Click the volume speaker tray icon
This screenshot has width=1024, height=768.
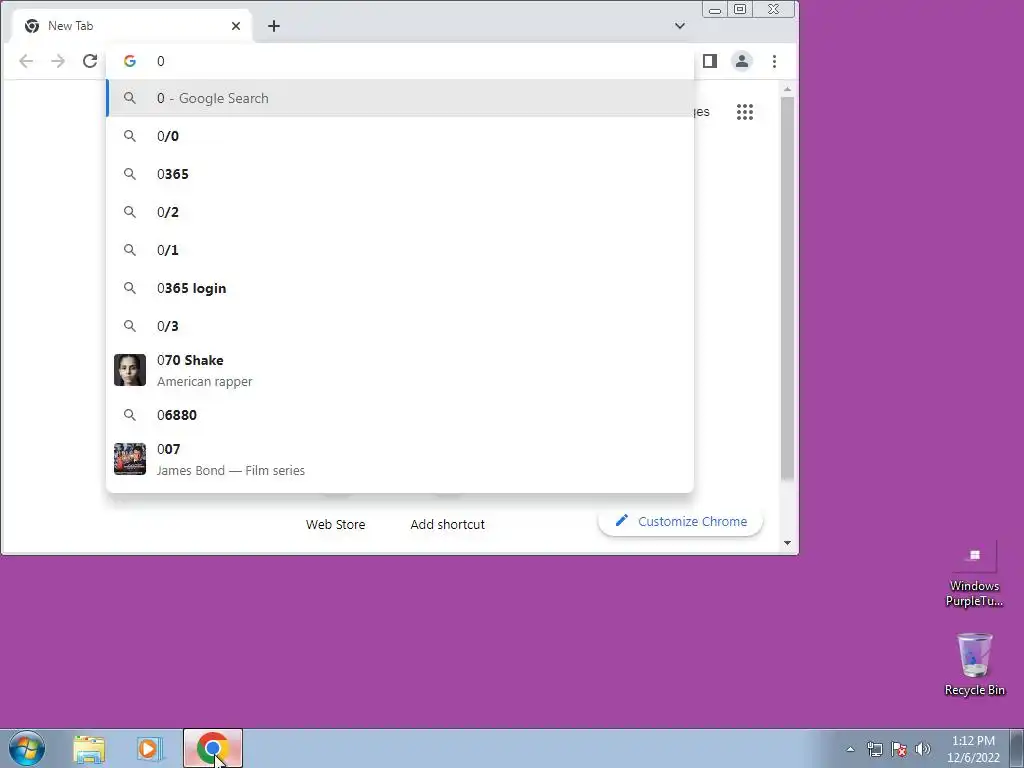(x=923, y=749)
